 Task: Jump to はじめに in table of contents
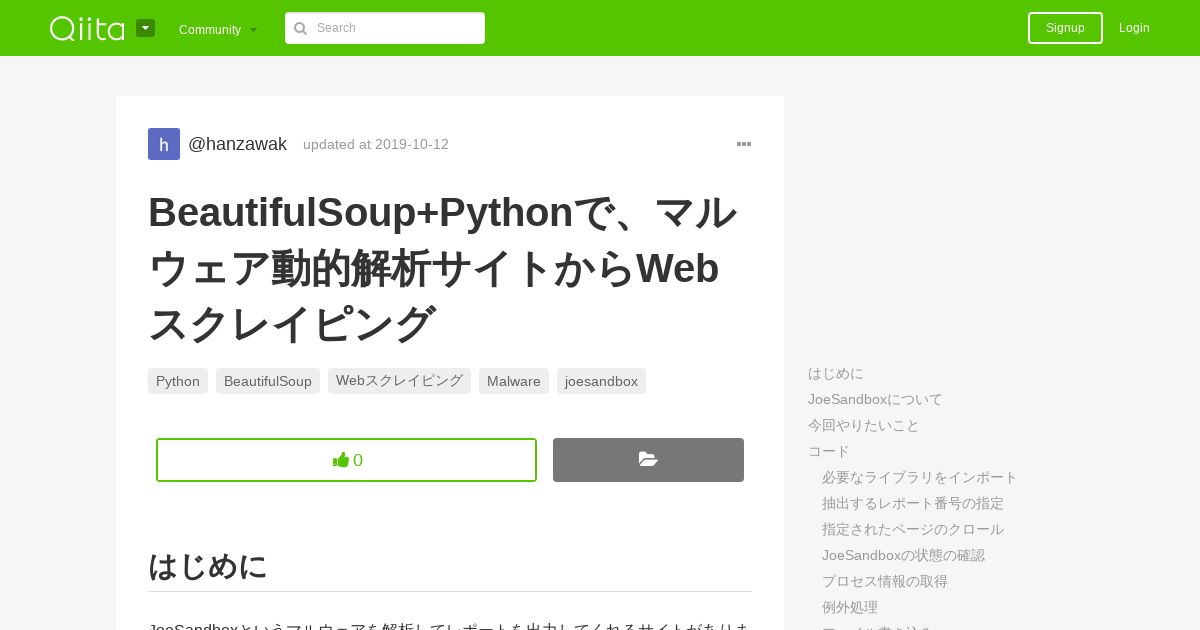tap(836, 373)
